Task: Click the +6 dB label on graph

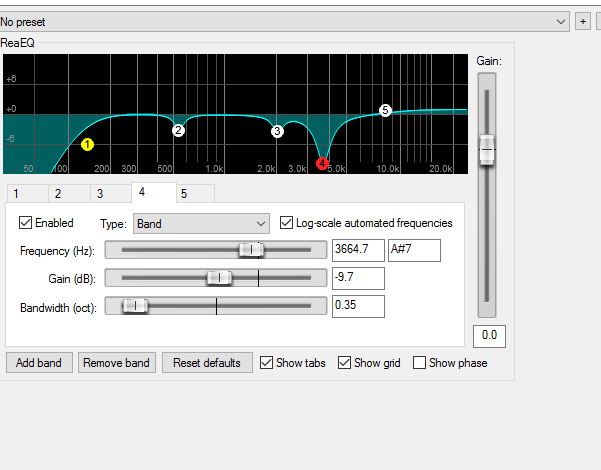Action: [x=11, y=79]
